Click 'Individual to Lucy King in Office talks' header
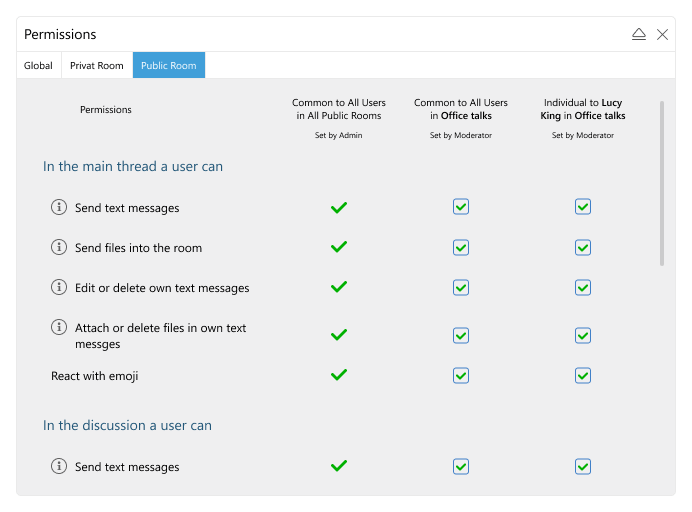This screenshot has width=692, height=512. click(x=583, y=109)
